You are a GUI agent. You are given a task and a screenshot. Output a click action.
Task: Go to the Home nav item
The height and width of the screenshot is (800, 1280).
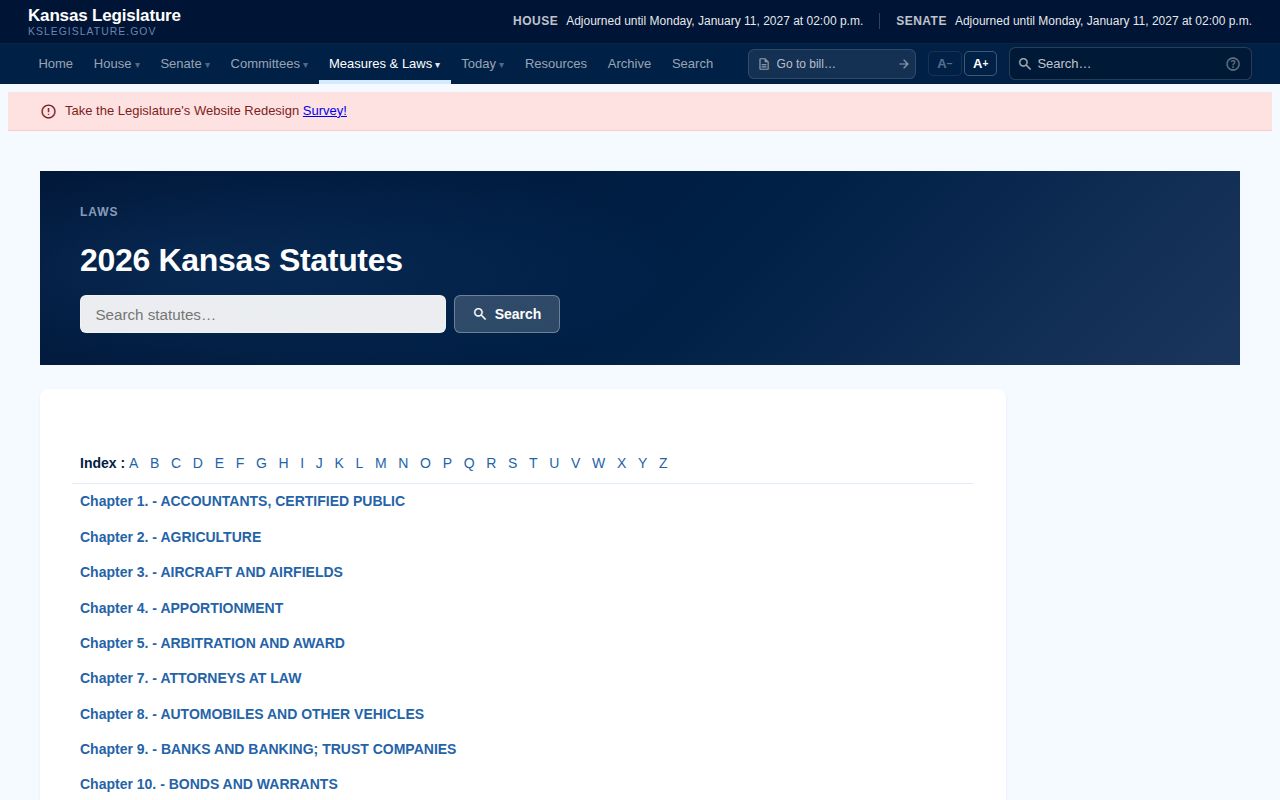point(56,64)
